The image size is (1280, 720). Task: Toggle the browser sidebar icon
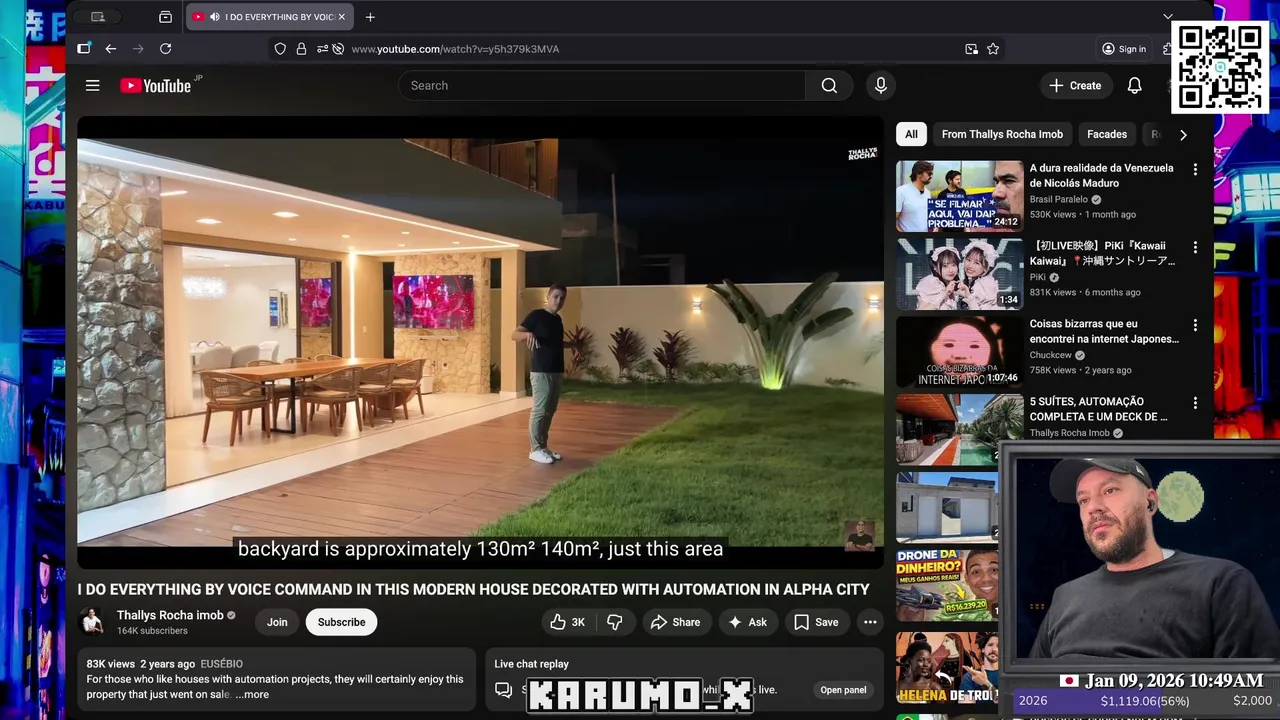point(84,49)
